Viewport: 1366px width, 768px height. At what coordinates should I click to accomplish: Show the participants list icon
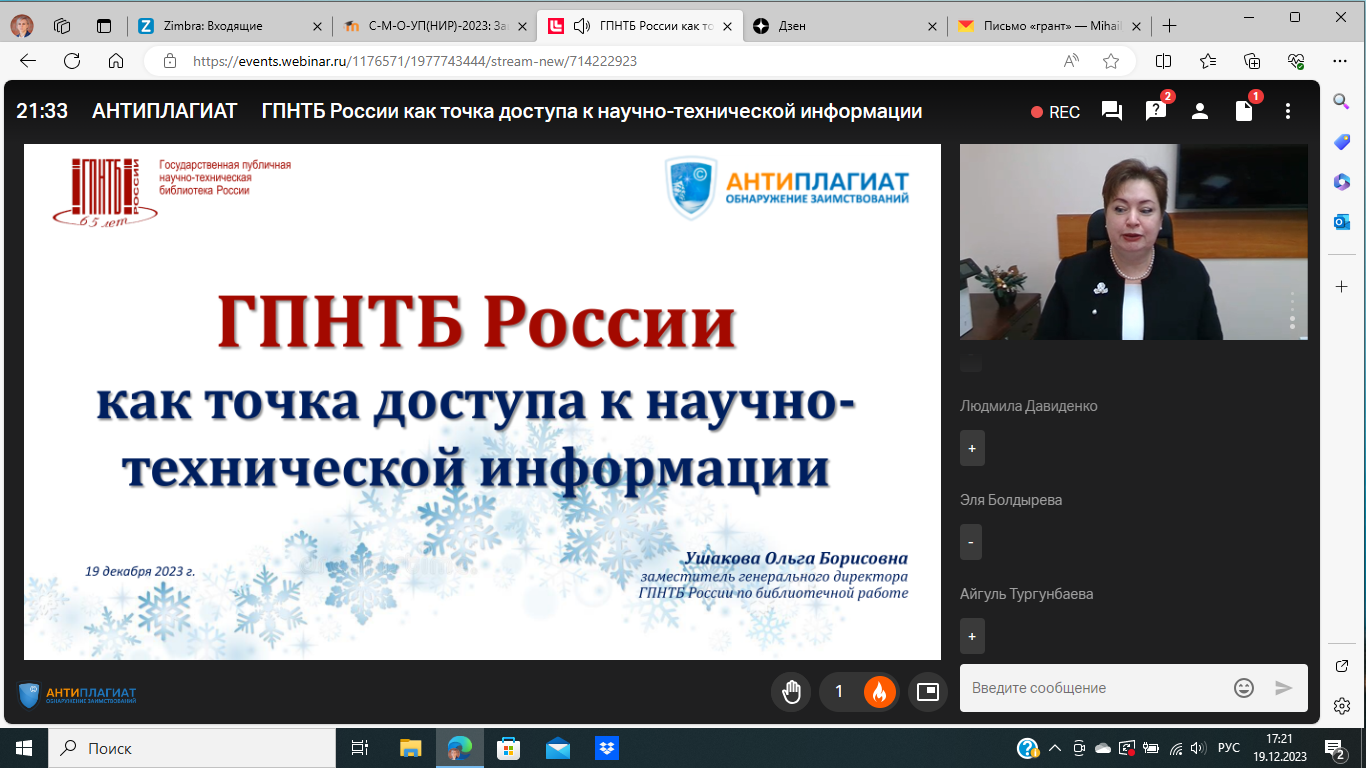[1200, 111]
